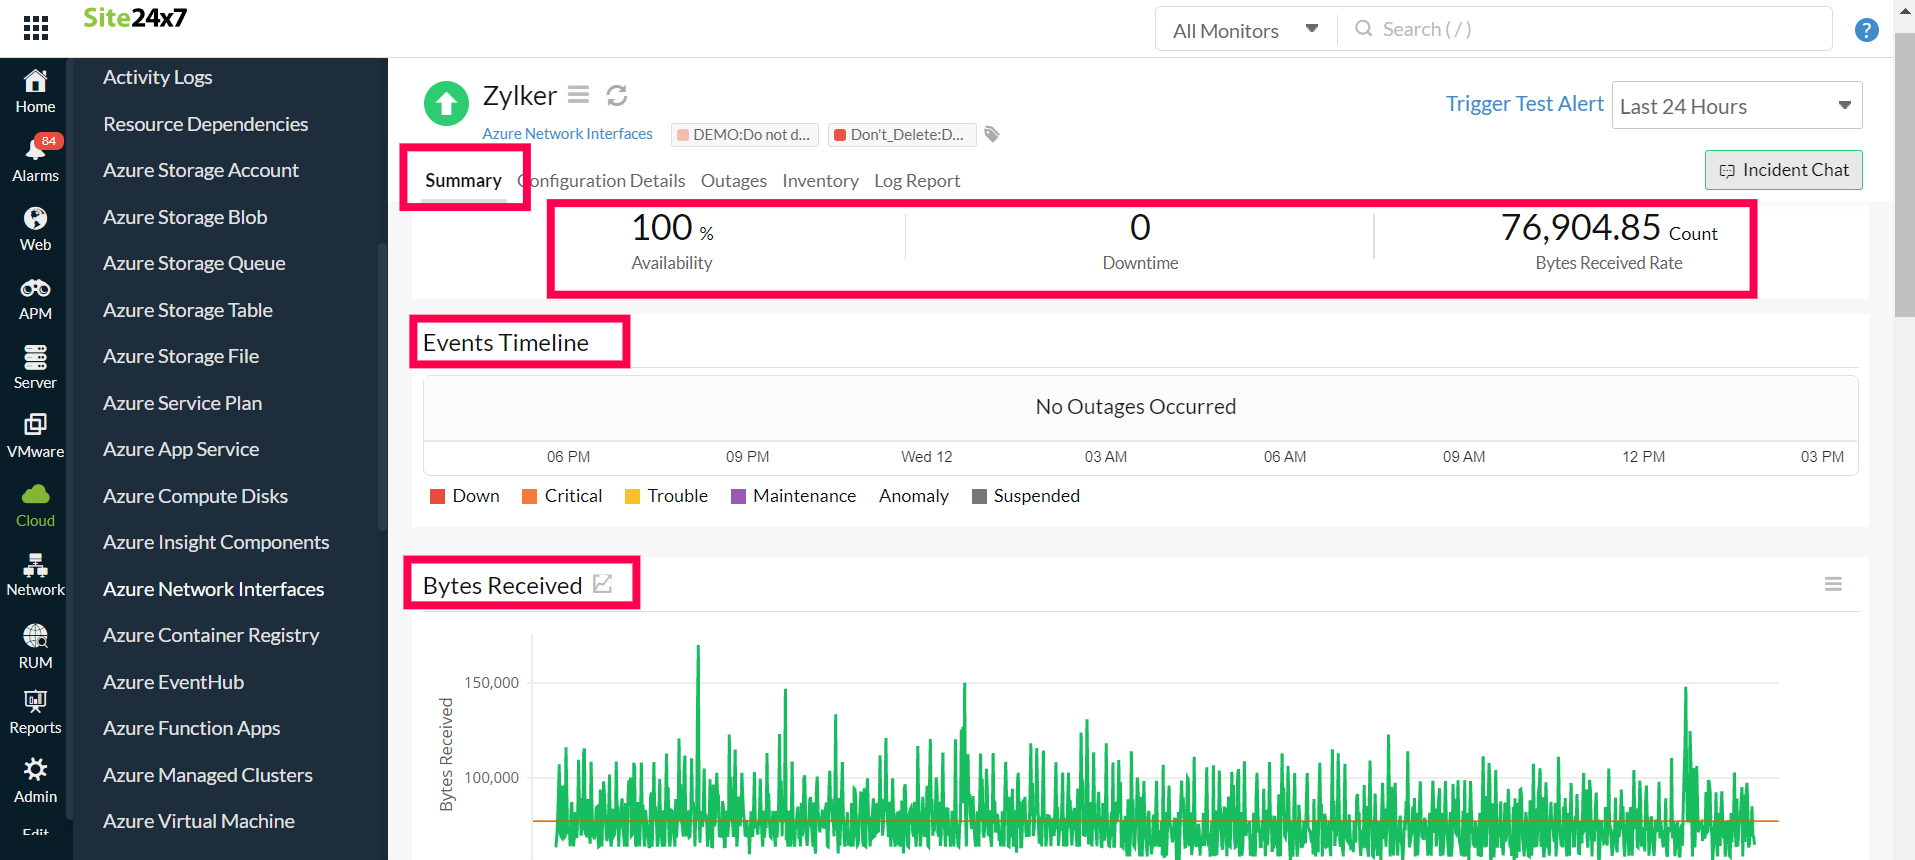This screenshot has width=1915, height=860.
Task: Click the help question mark icon
Action: (x=1866, y=30)
